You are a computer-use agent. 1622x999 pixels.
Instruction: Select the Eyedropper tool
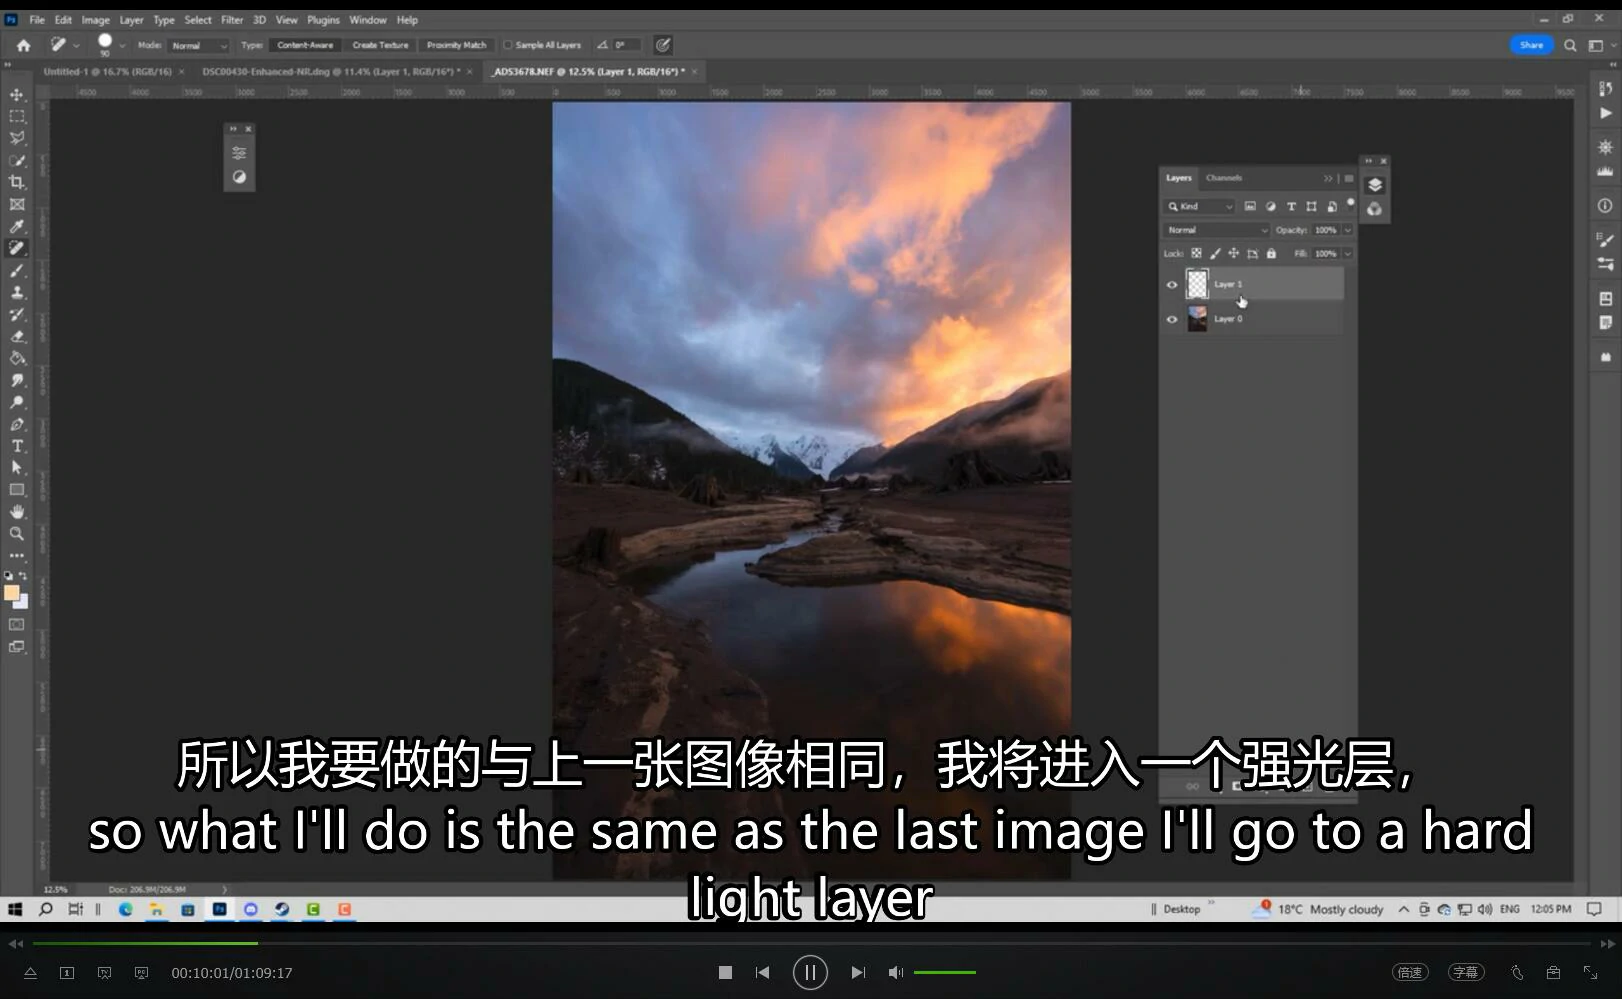17,226
